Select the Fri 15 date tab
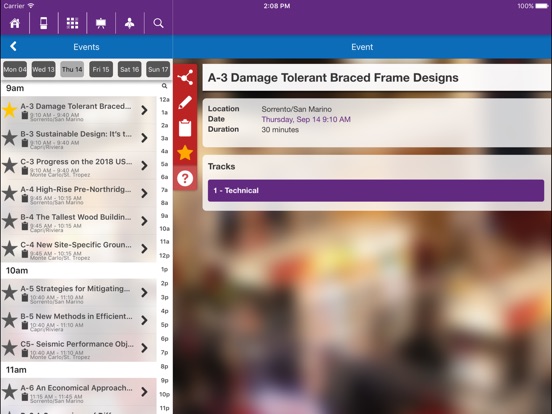 (101, 69)
